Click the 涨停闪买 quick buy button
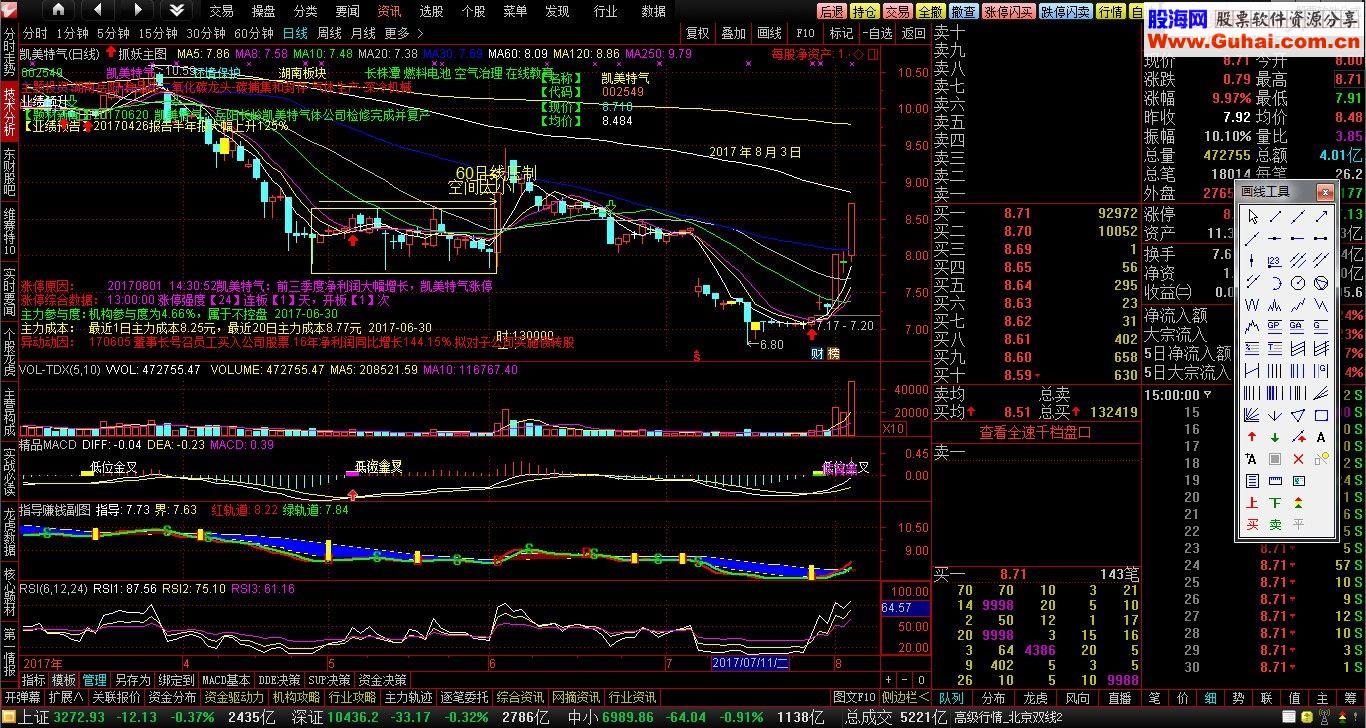 [x=1007, y=12]
